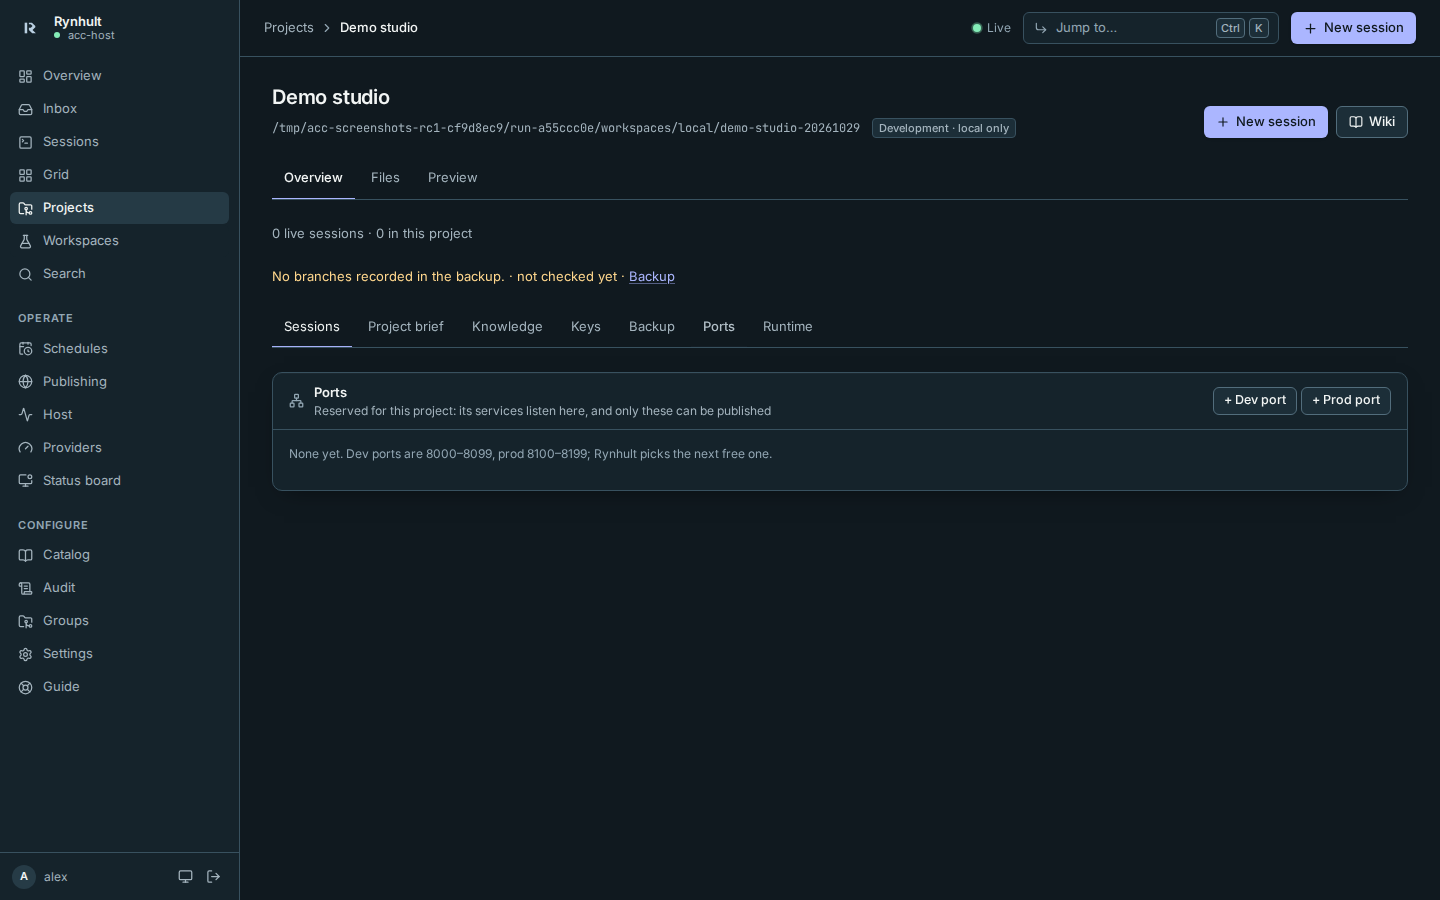Click New session in the top bar
The image size is (1440, 900).
click(1353, 28)
